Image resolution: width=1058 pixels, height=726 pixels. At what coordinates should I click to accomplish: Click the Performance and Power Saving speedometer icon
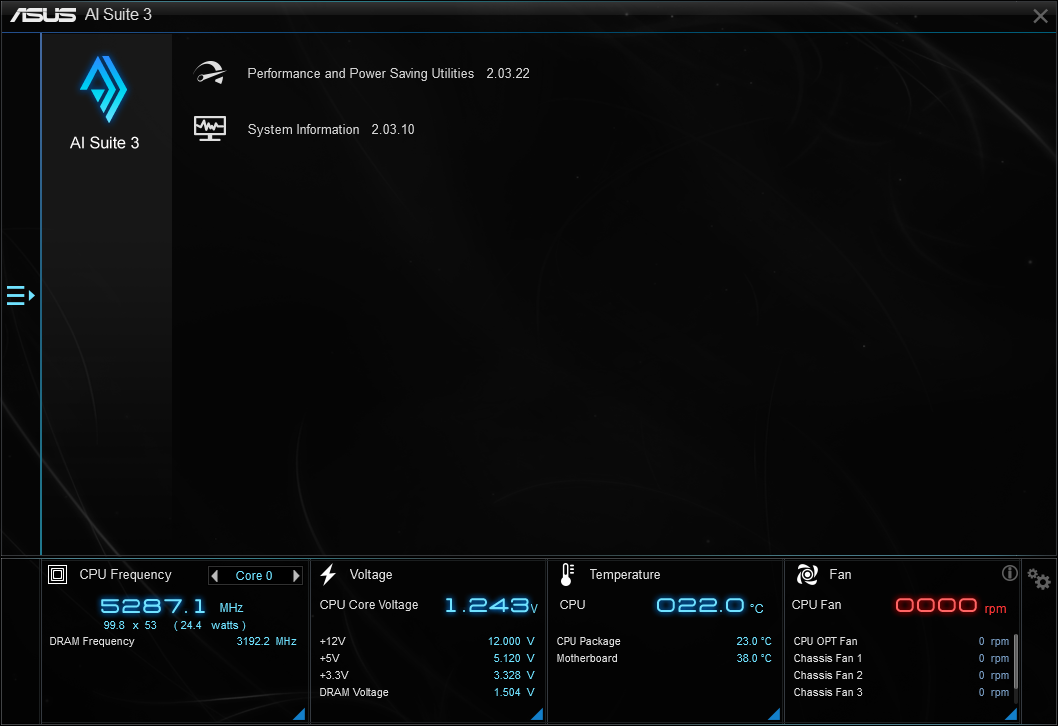(x=210, y=73)
